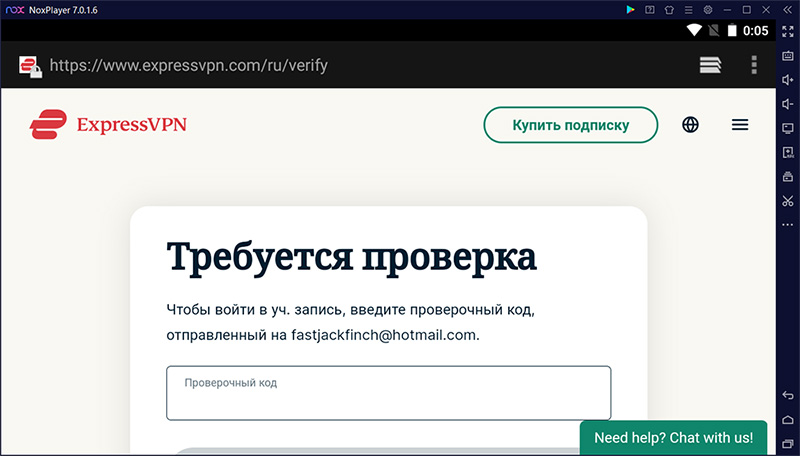Minimize the NoxPlayer window
This screenshot has width=800, height=456.
coord(728,10)
